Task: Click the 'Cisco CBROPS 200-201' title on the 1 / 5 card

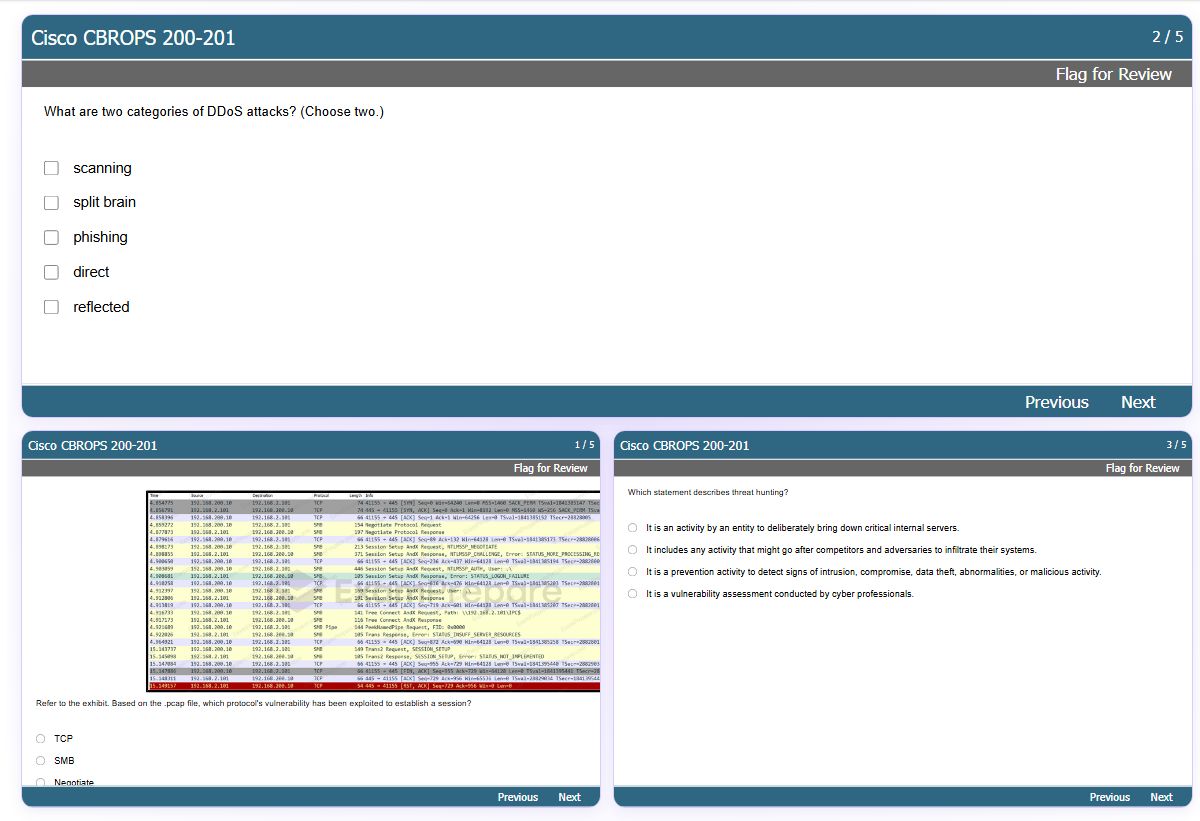Action: pos(93,446)
